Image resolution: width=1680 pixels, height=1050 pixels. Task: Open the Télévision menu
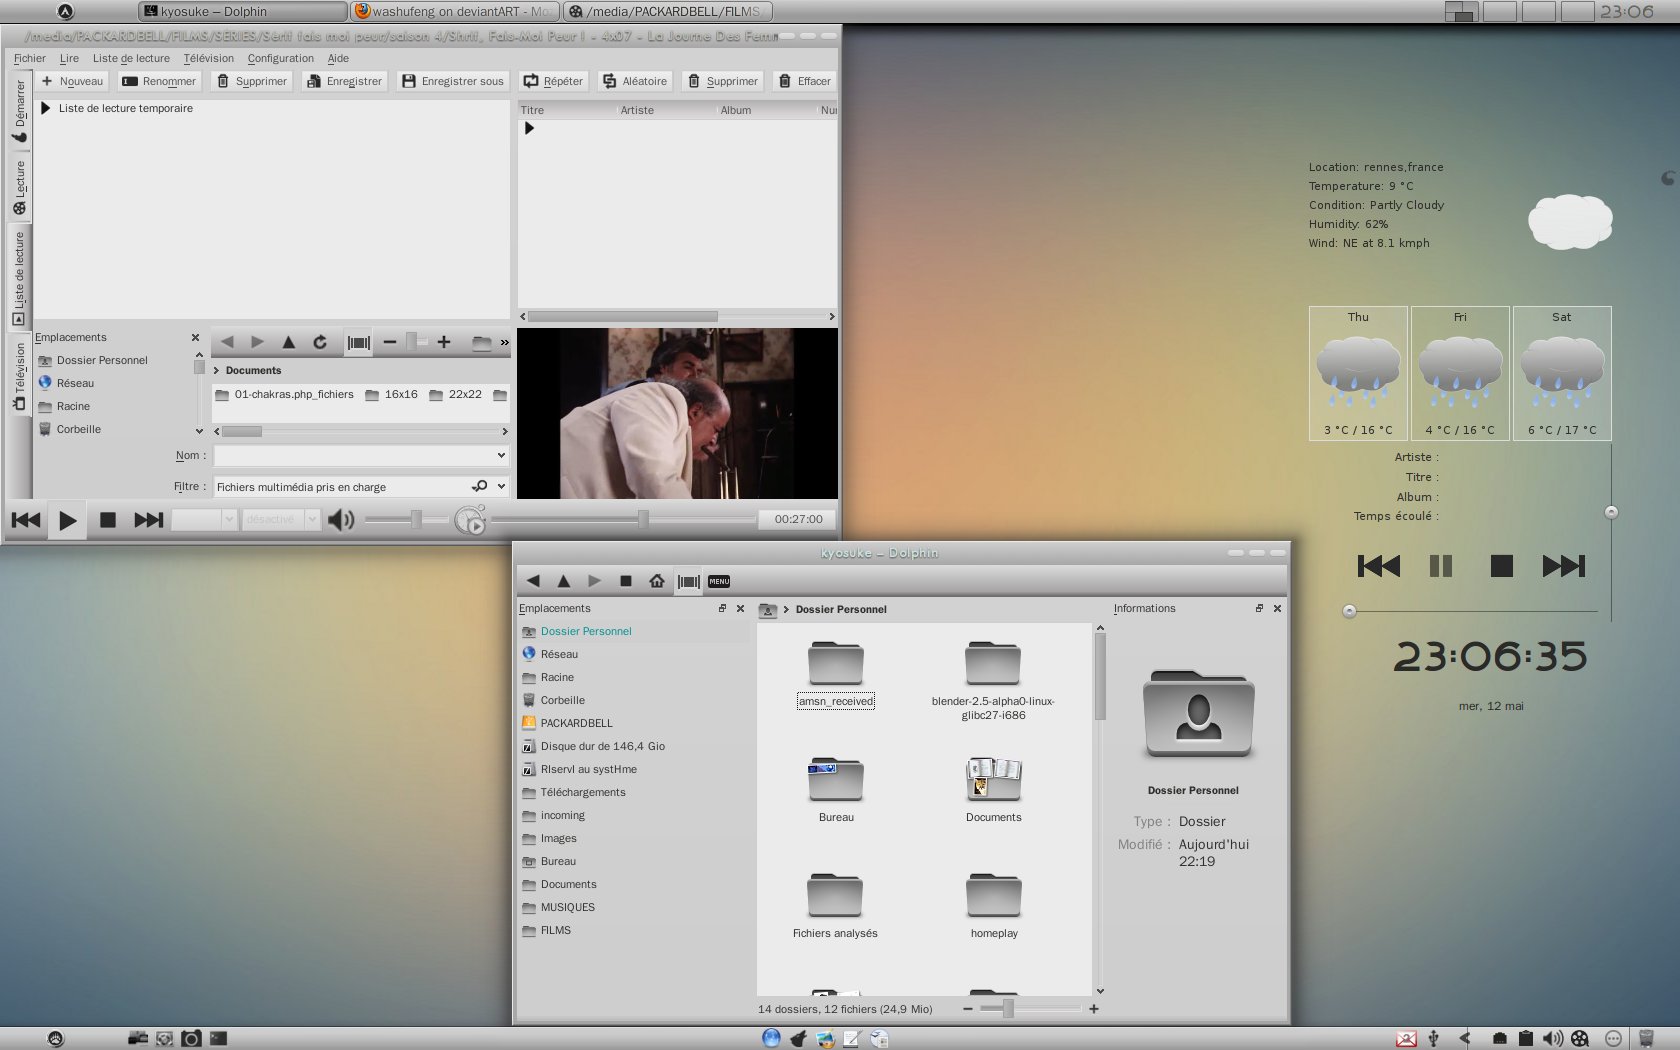[208, 58]
